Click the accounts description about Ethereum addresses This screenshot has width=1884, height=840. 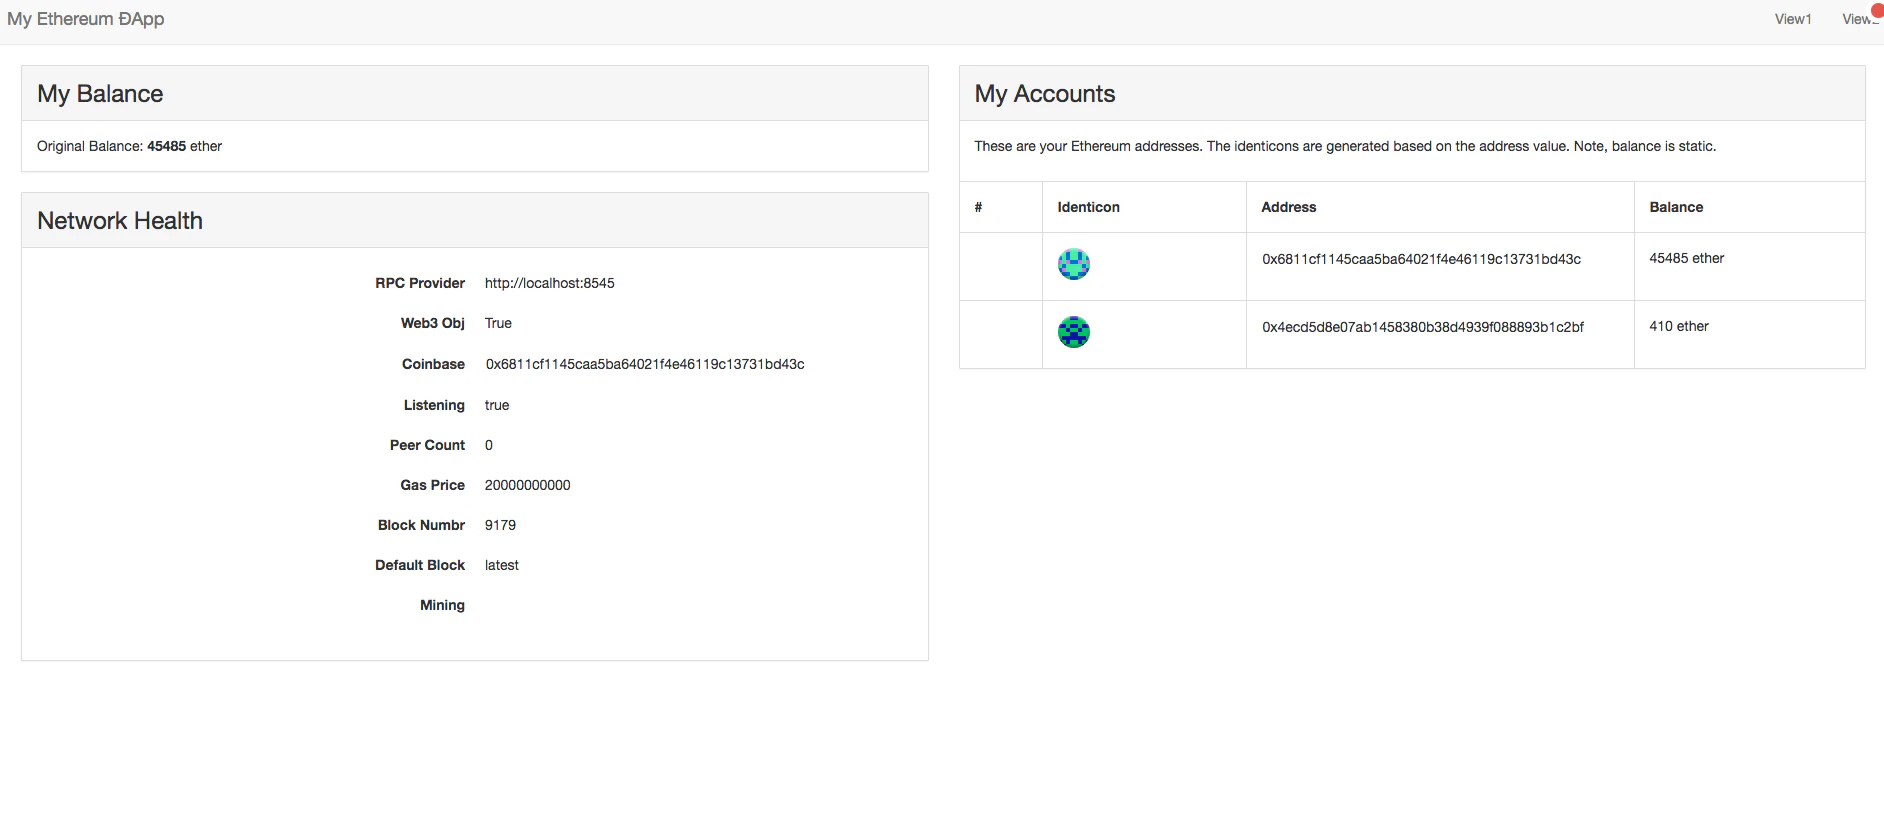1345,146
